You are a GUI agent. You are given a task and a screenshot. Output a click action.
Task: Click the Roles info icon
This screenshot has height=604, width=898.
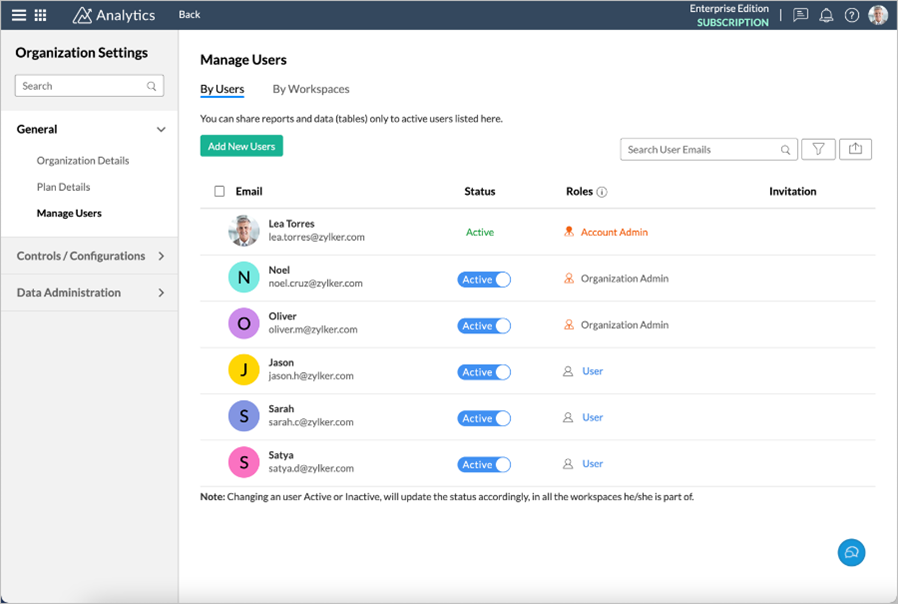(x=602, y=192)
